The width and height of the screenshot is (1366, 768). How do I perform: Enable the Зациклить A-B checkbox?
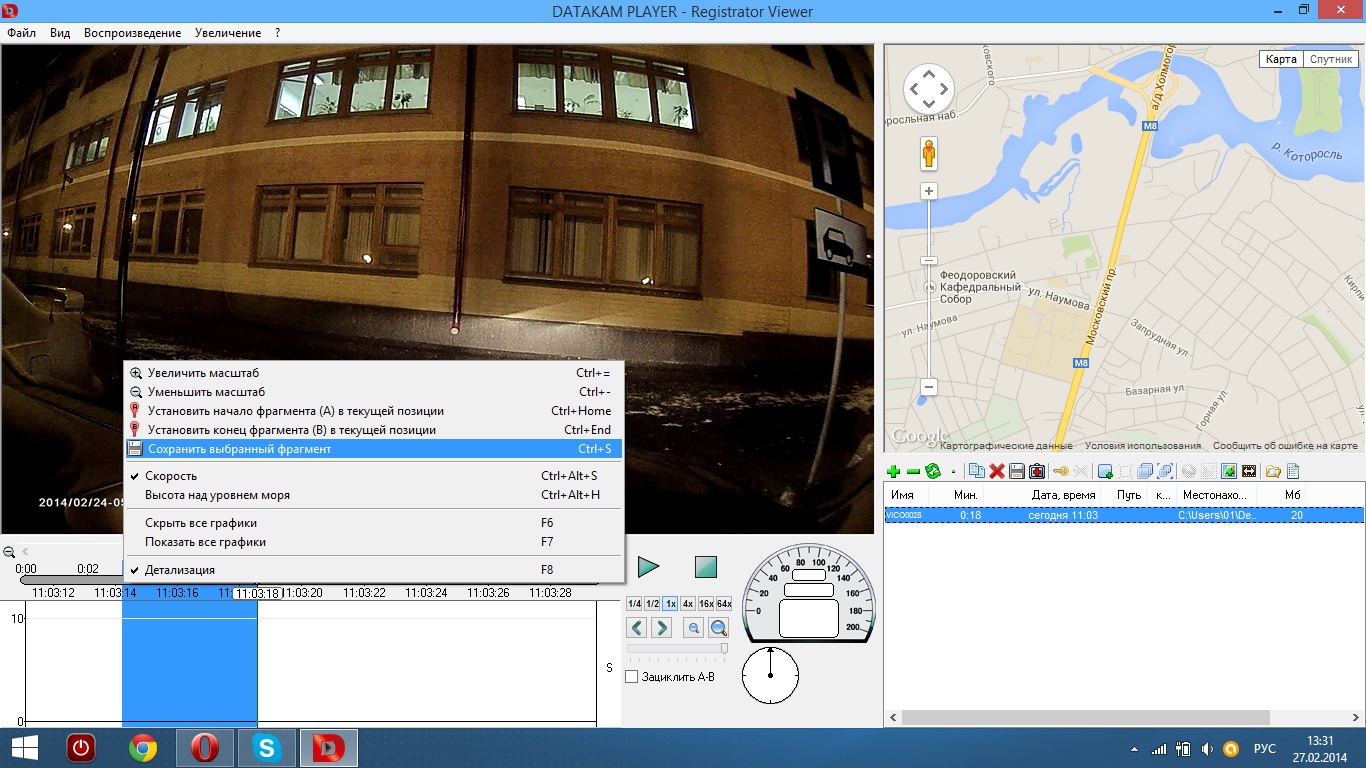(632, 677)
